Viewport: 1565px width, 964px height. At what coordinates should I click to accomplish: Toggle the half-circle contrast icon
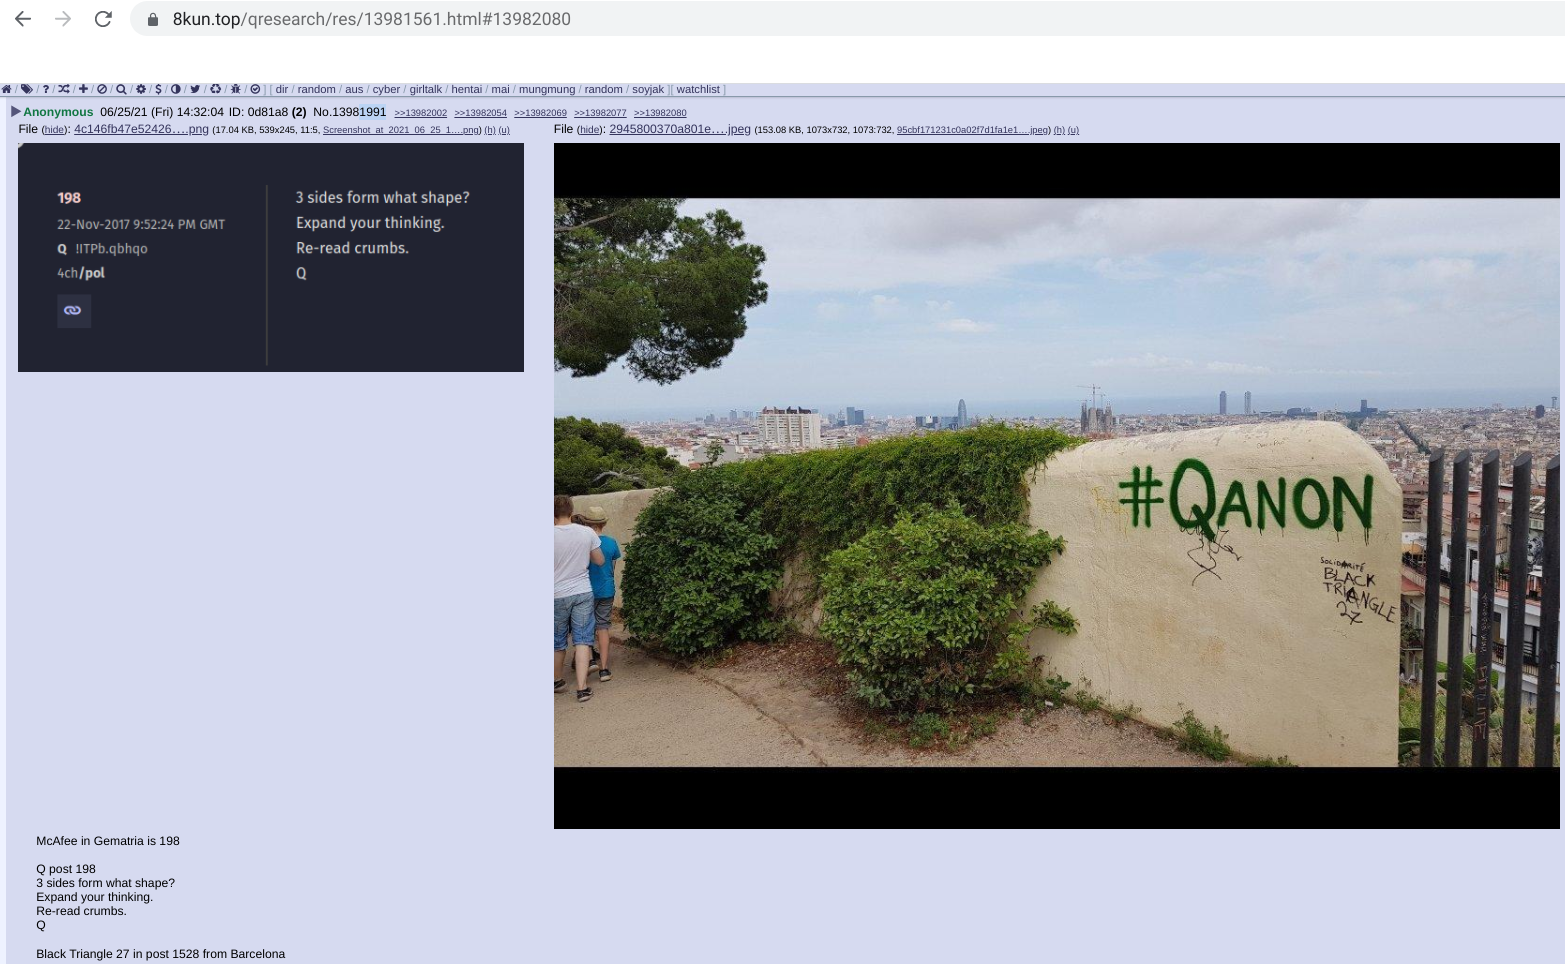tap(176, 89)
